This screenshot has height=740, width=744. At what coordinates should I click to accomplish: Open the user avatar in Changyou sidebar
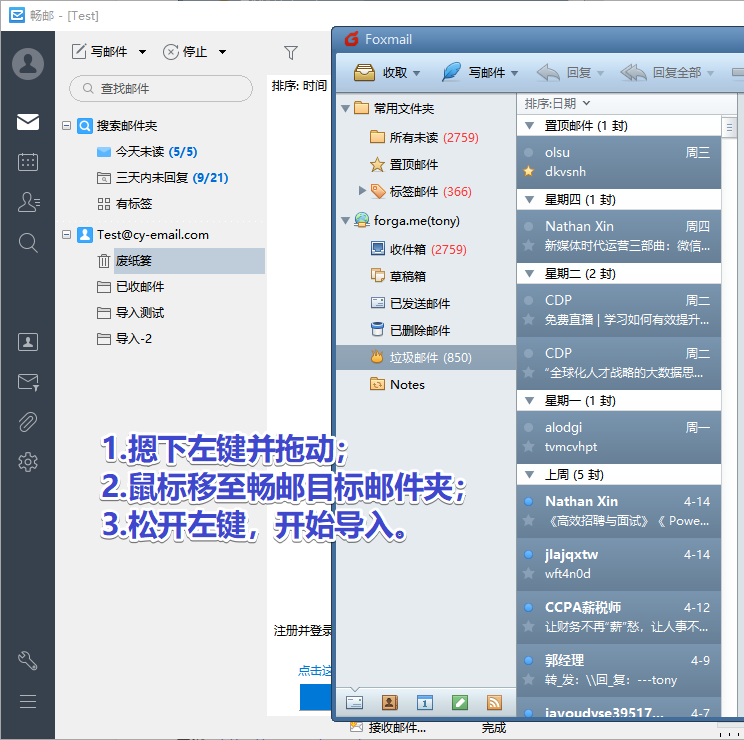click(x=28, y=64)
